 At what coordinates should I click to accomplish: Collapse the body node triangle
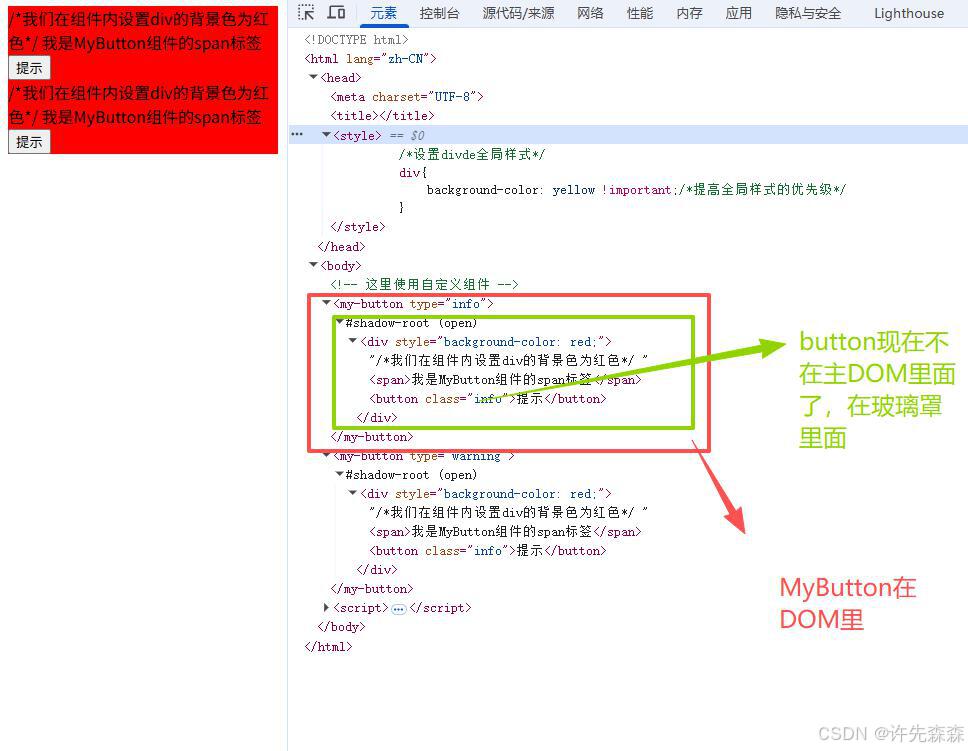click(x=313, y=265)
